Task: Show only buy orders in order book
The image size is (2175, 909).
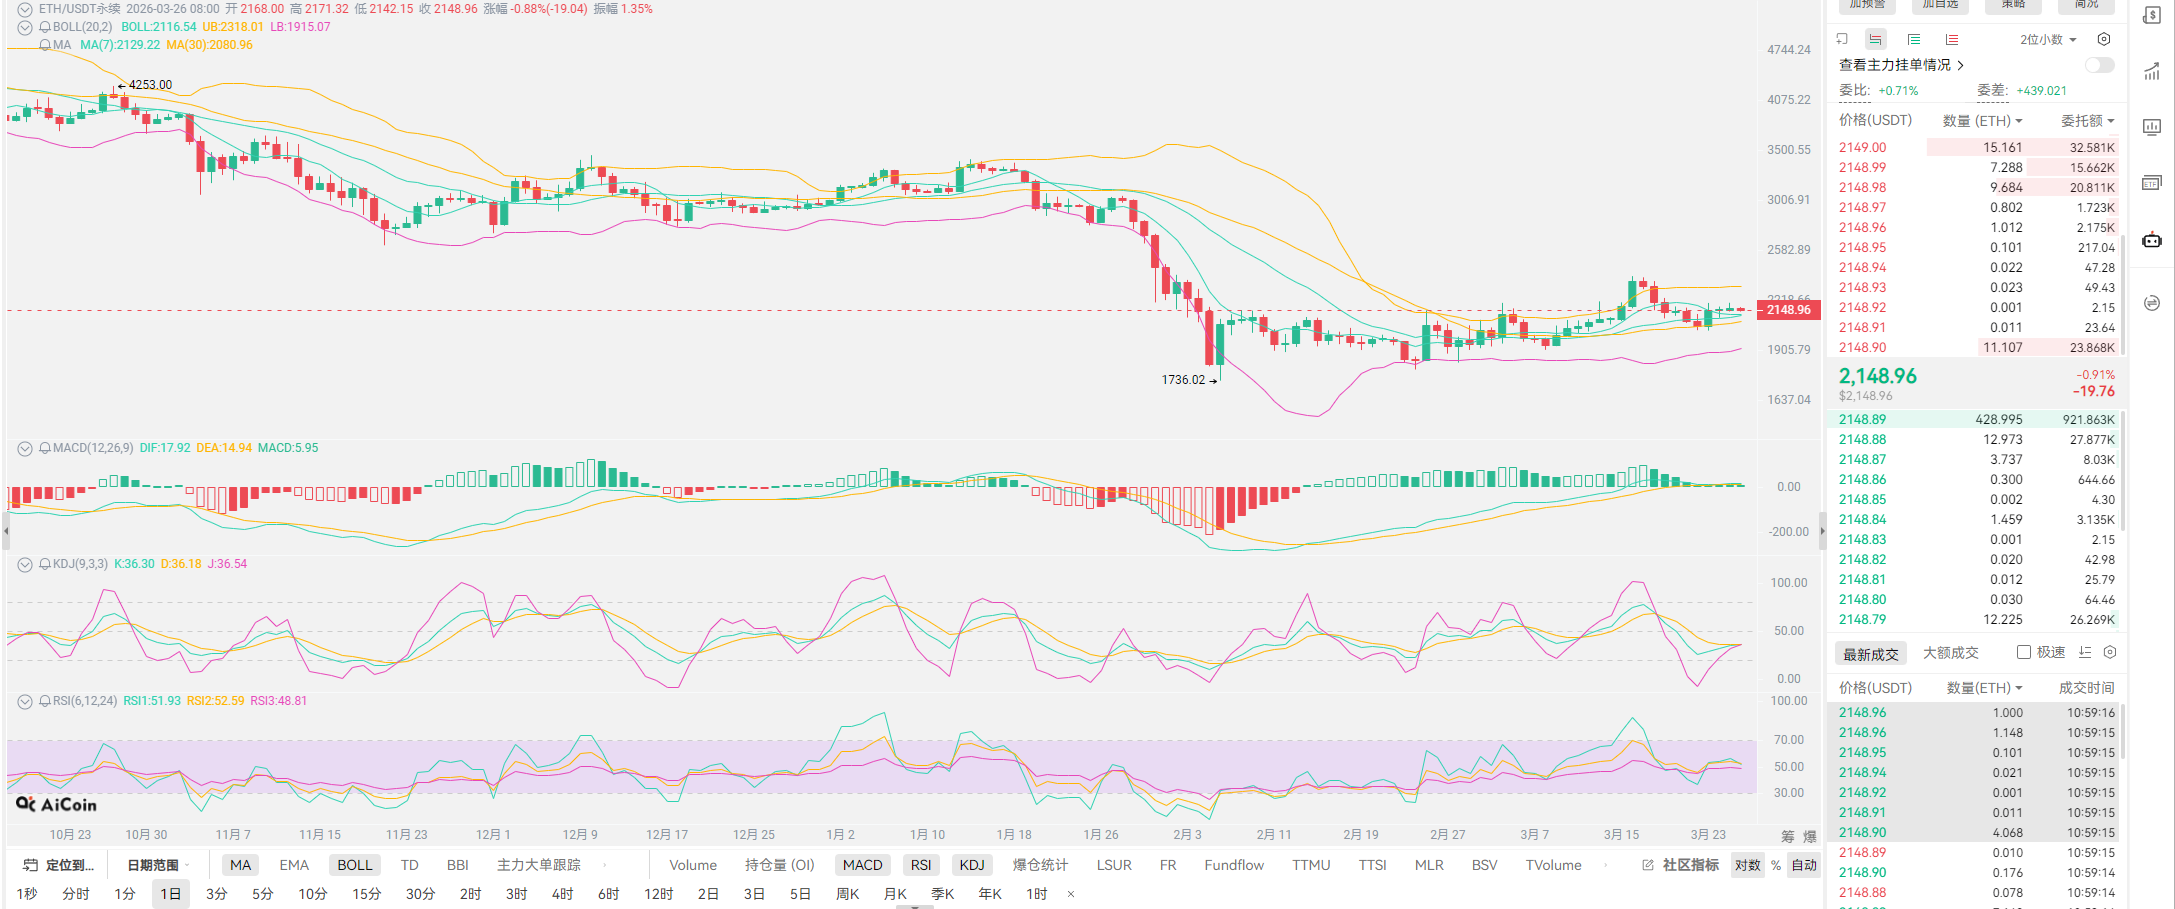Action: (1913, 39)
